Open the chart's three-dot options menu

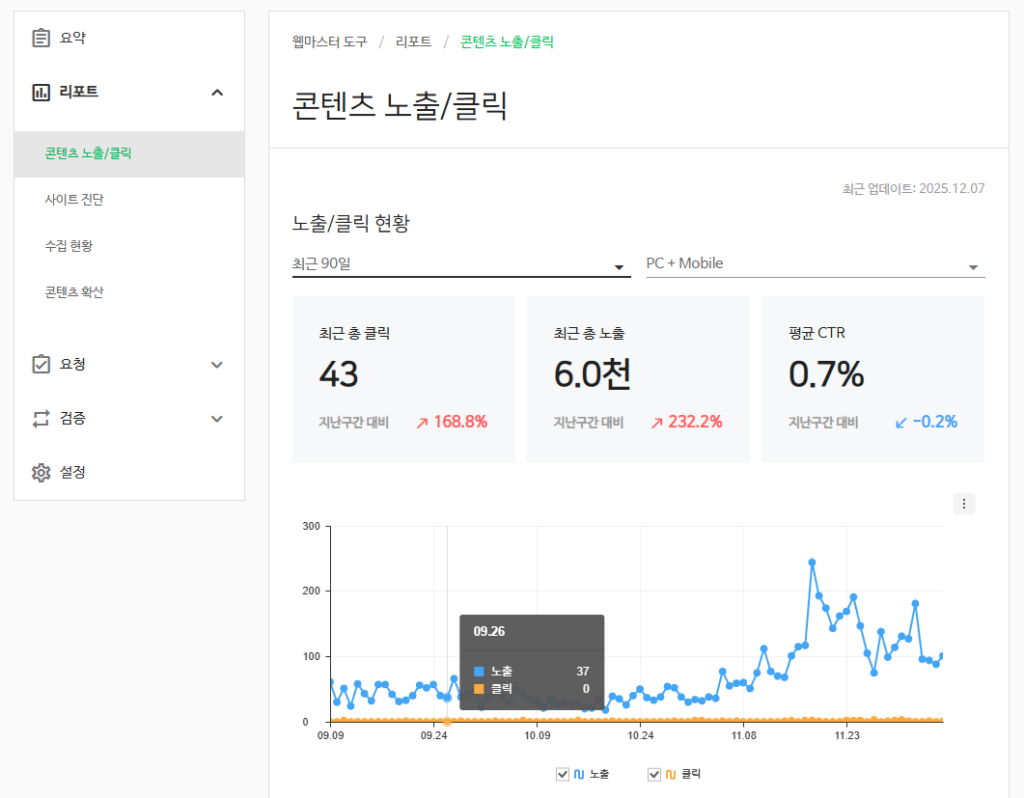click(x=964, y=504)
